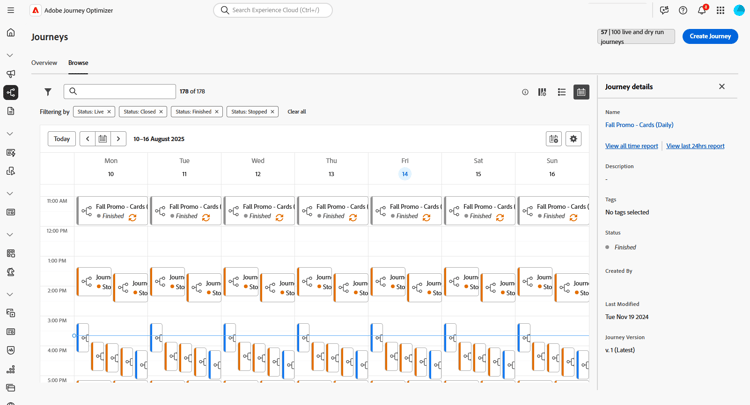Open the hamburger navigation menu
Image resolution: width=750 pixels, height=405 pixels.
[11, 10]
